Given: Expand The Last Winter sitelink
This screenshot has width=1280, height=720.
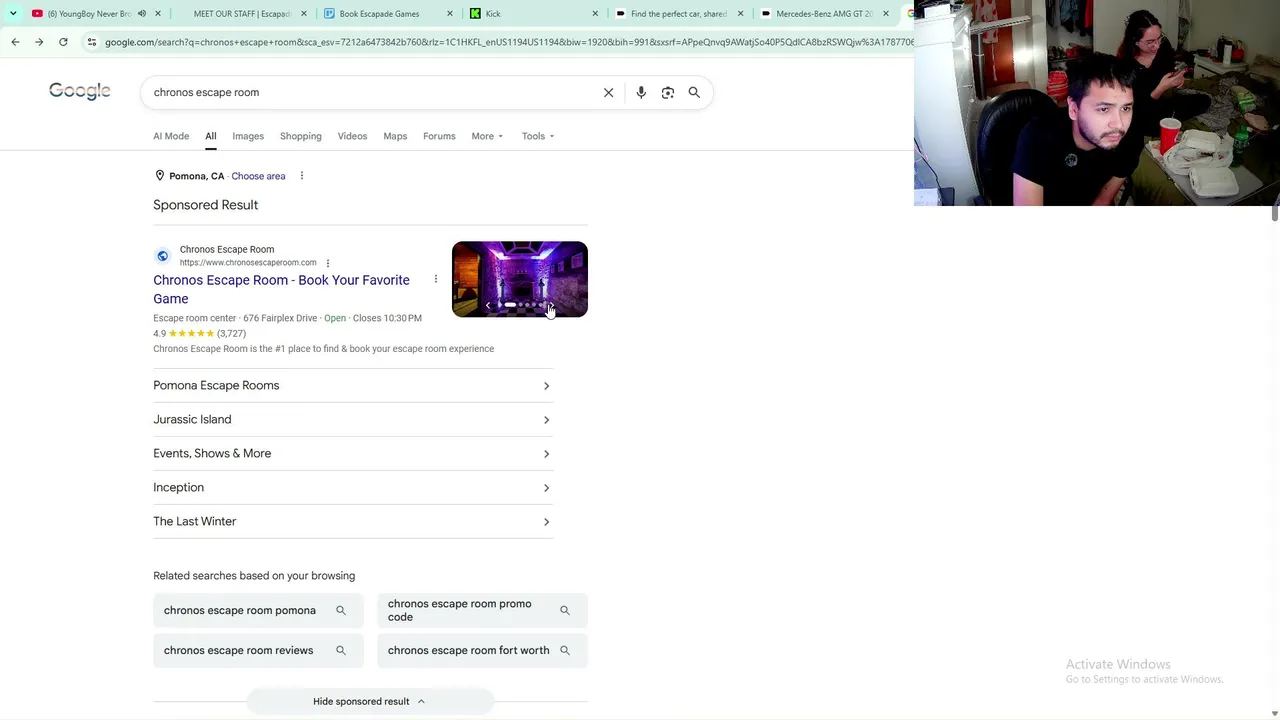Looking at the screenshot, I should click(x=353, y=521).
